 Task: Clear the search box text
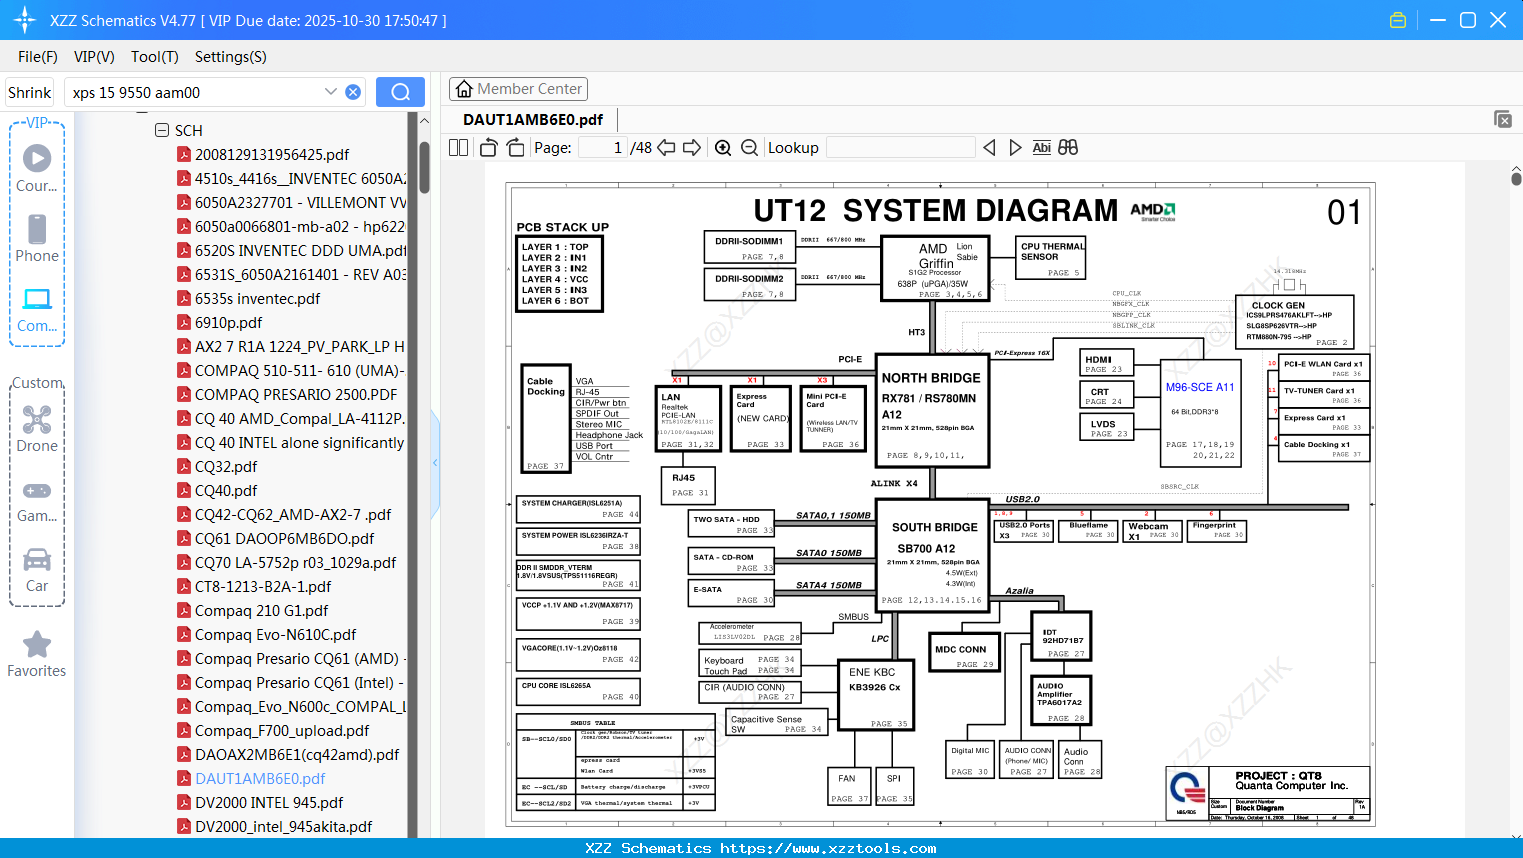coord(353,92)
